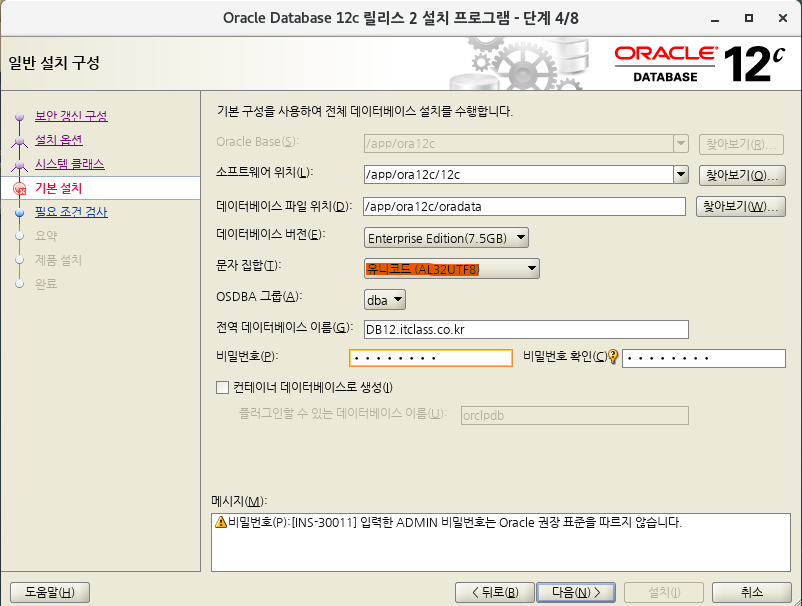Focus the 데이터베이스 파일 위치 field
802x606 pixels.
524,207
